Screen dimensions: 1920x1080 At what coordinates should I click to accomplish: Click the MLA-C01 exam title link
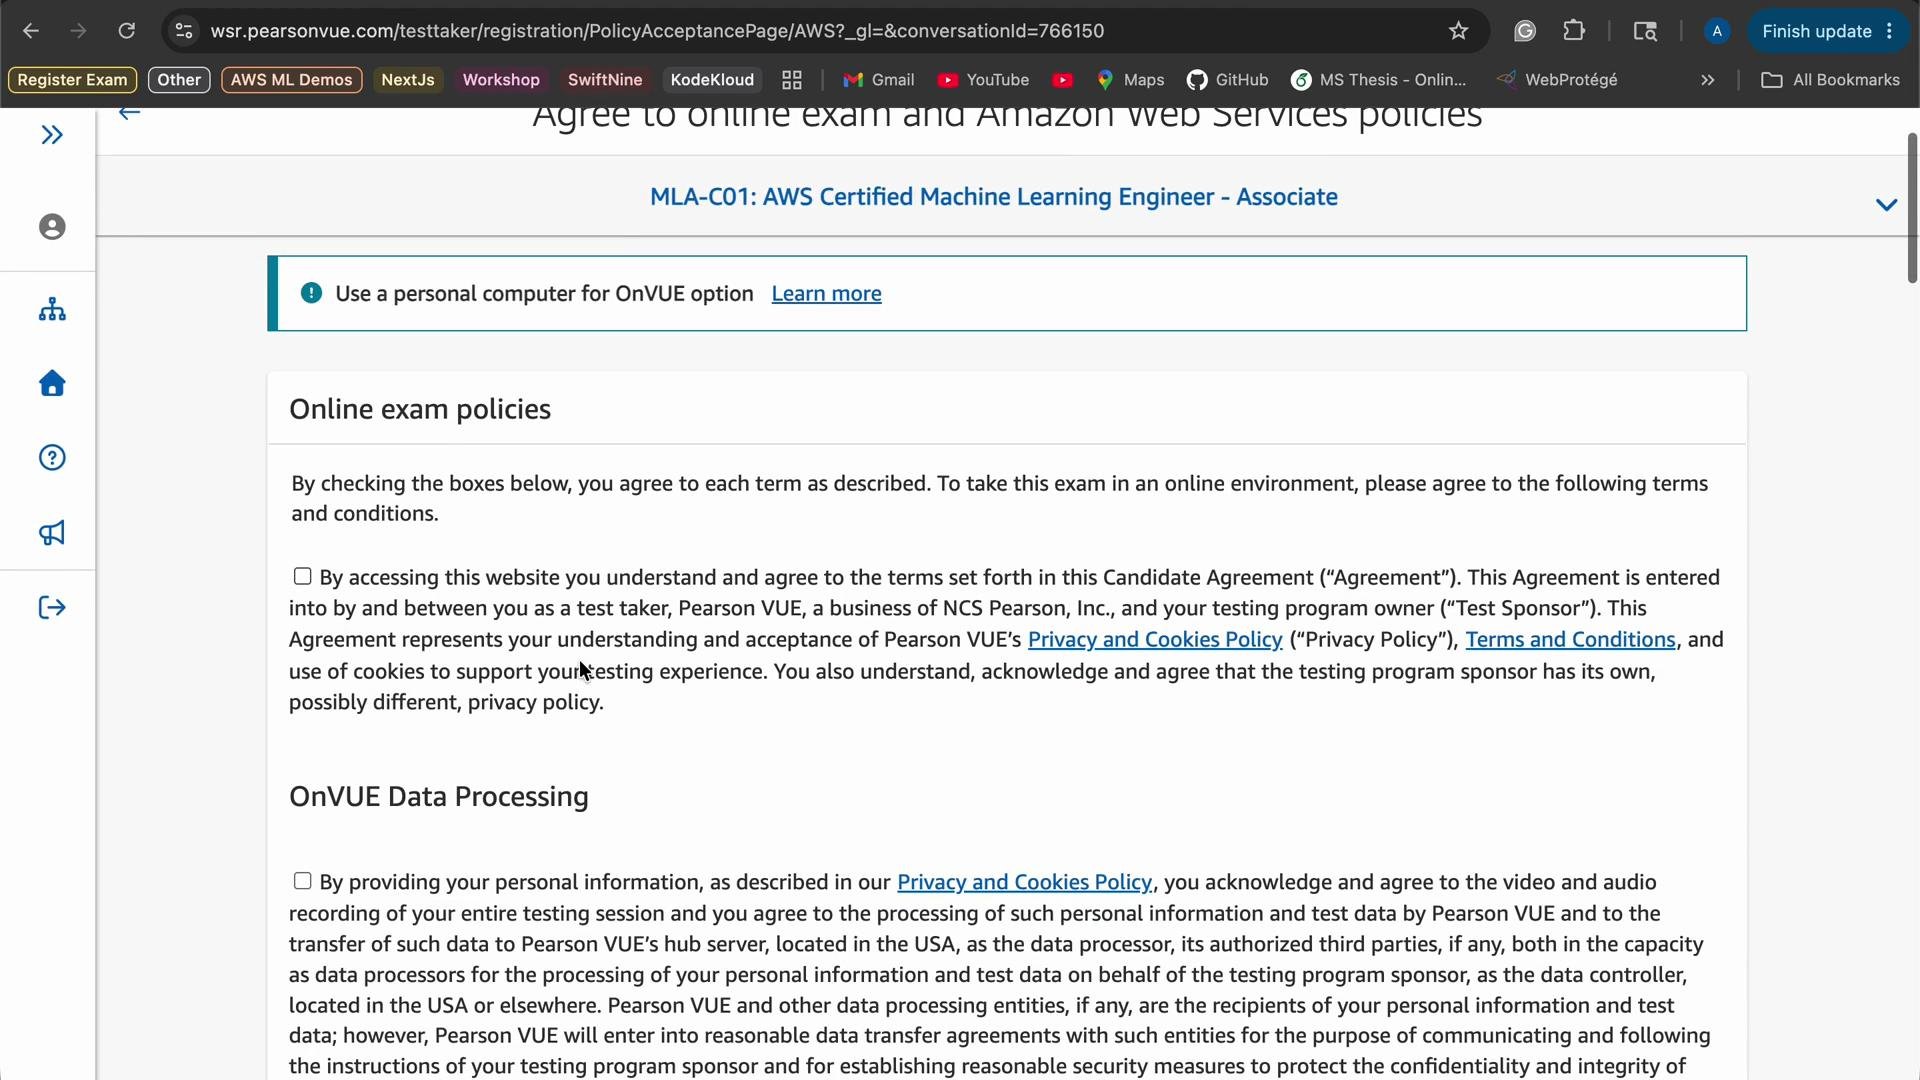click(993, 197)
